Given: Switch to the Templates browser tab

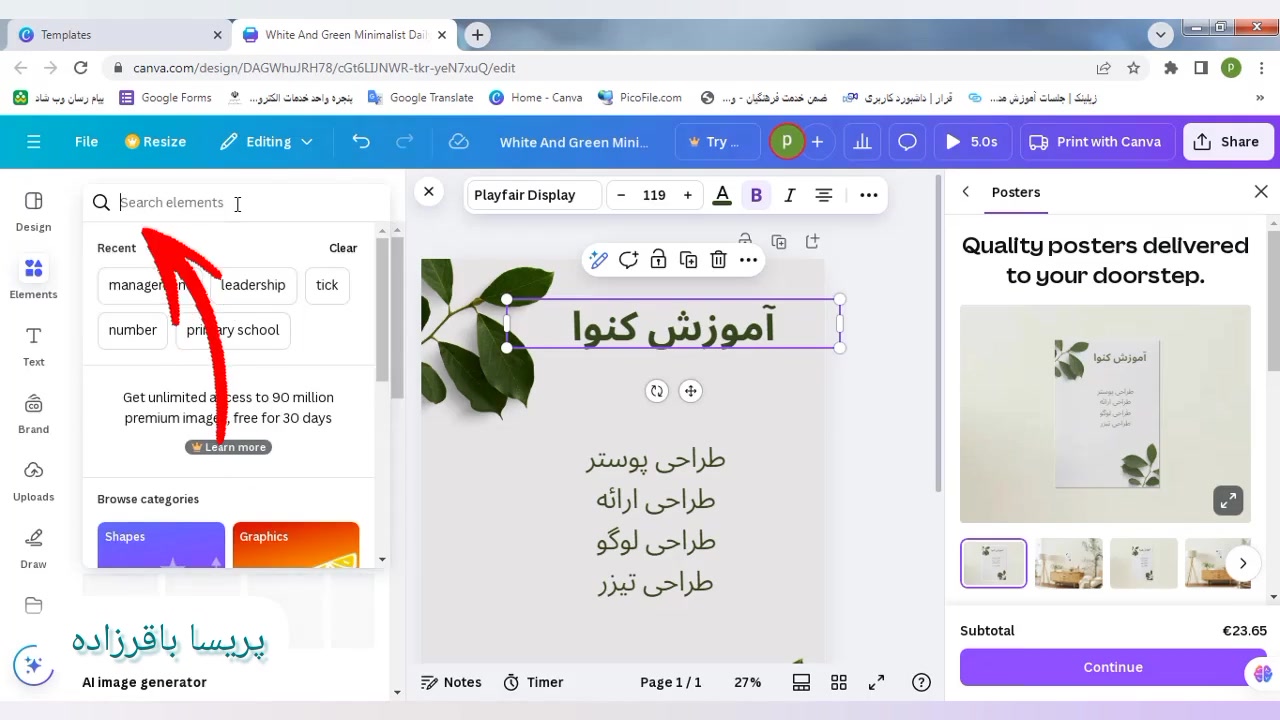Looking at the screenshot, I should (120, 35).
